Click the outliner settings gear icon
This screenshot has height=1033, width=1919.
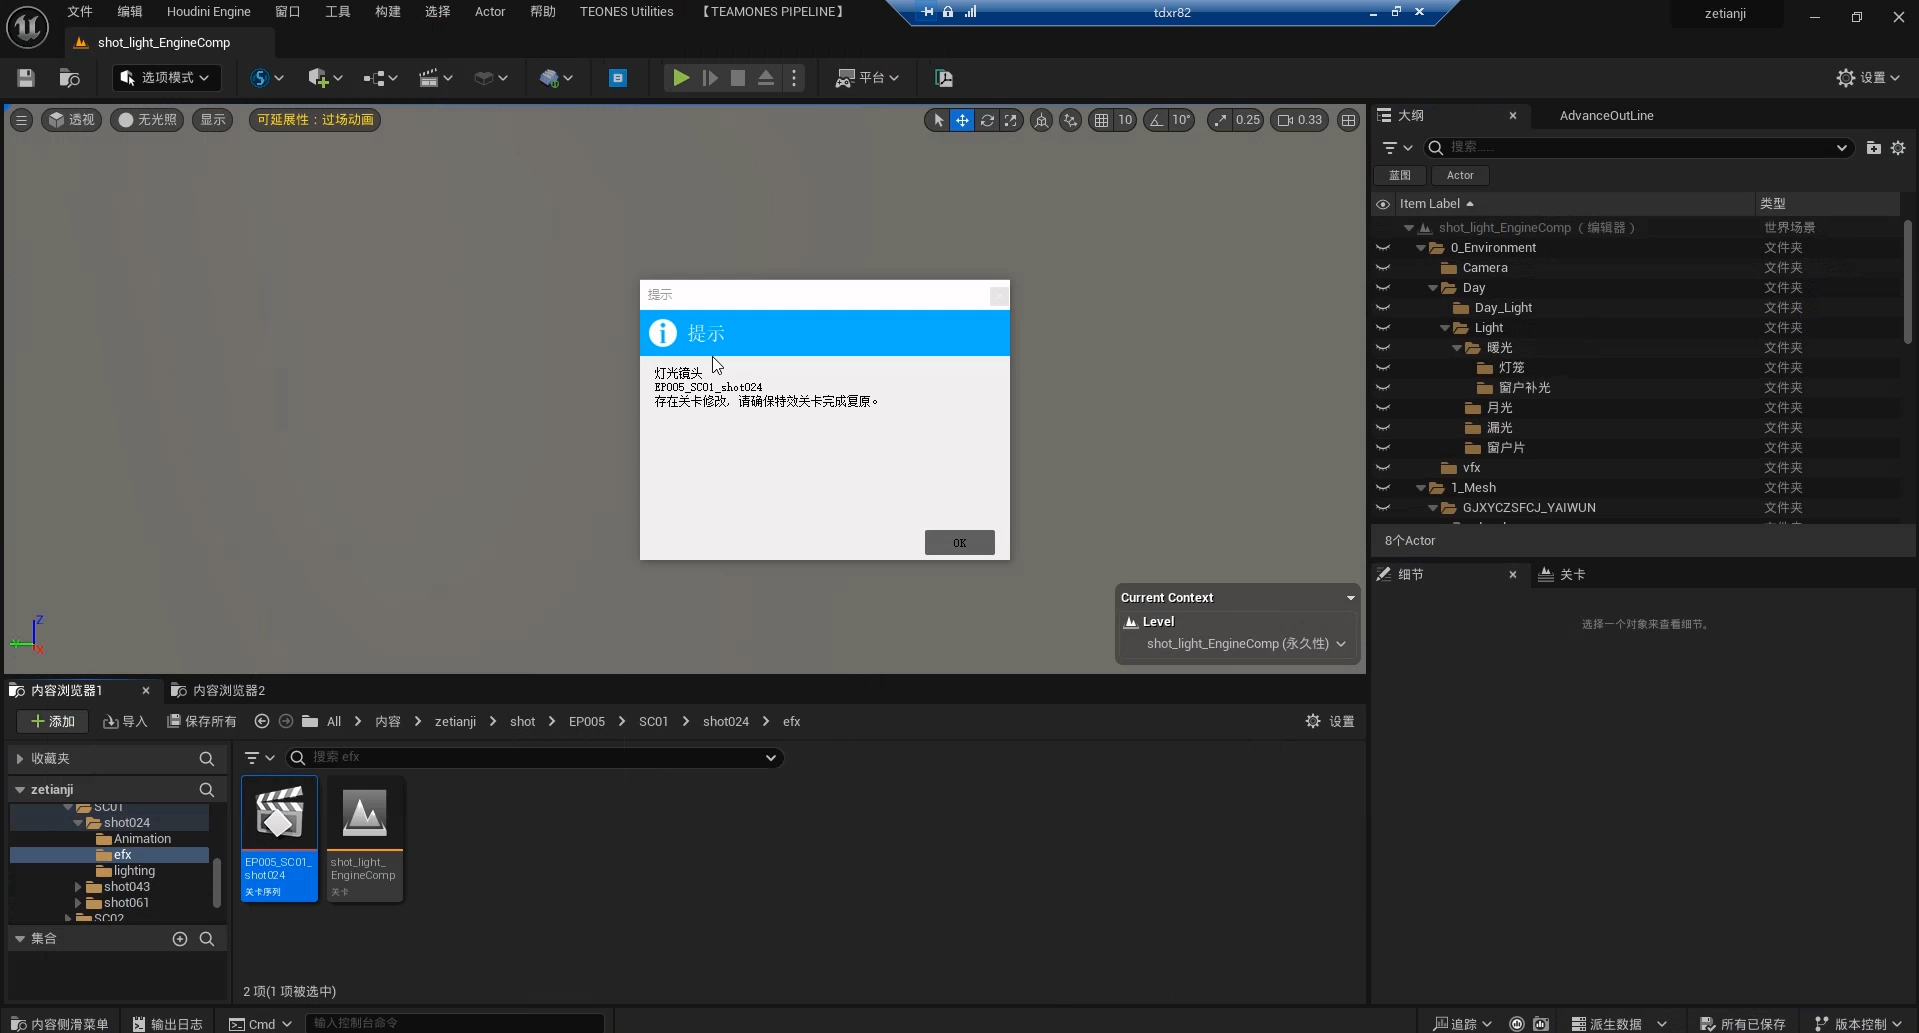[x=1898, y=148]
